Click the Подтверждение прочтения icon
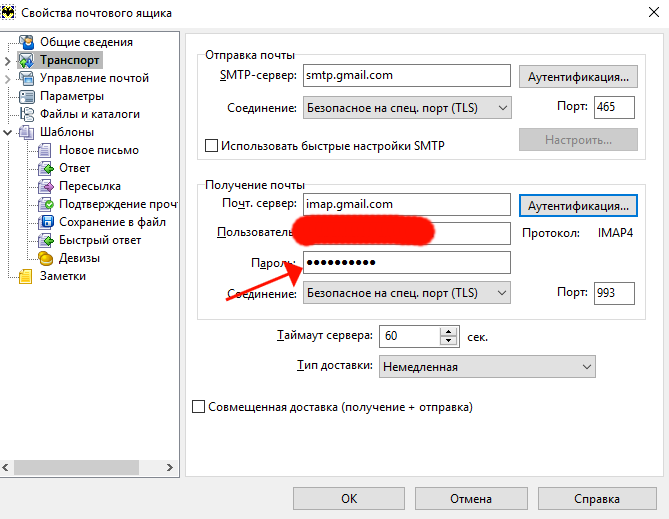Image resolution: width=669 pixels, height=519 pixels. click(45, 204)
